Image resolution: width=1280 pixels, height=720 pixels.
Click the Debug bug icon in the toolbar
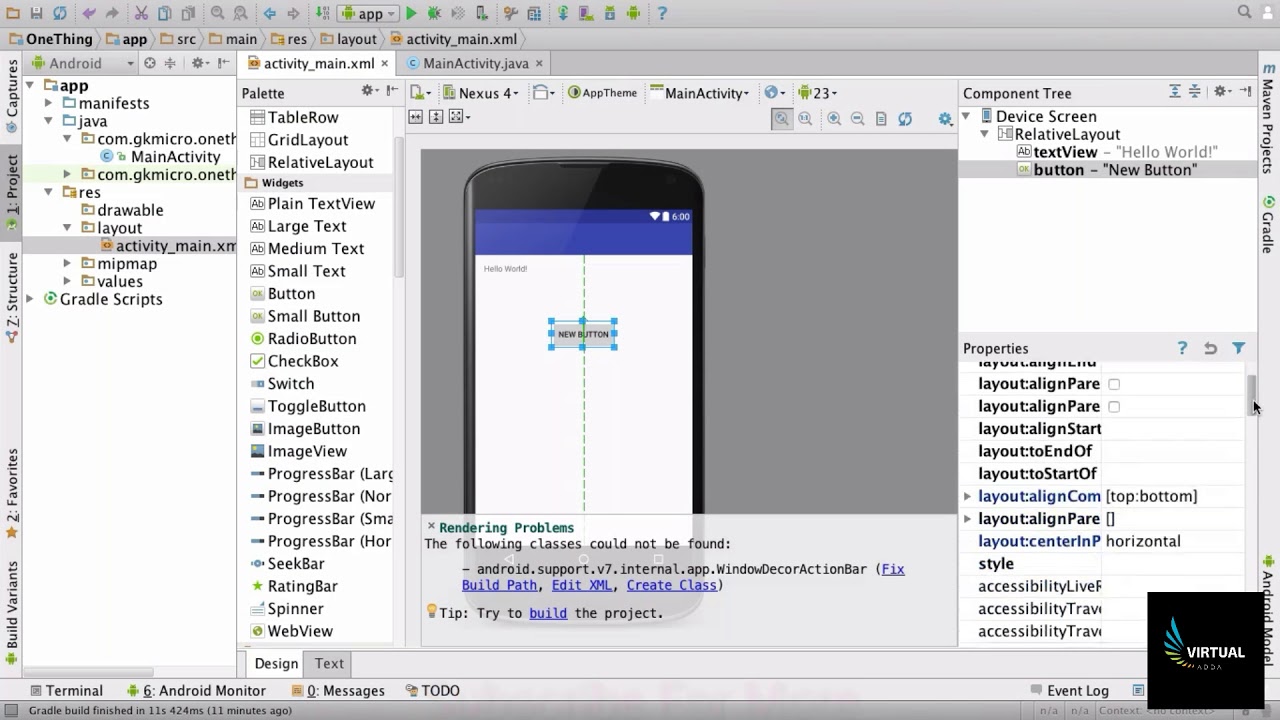(434, 13)
